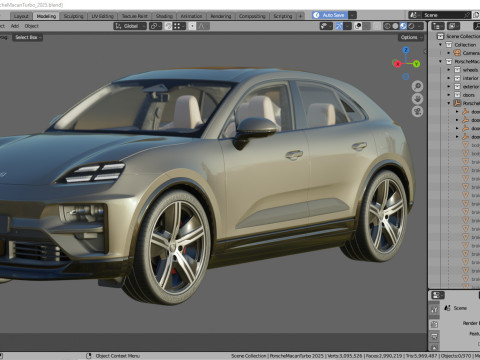
Task: Switch to wireframe viewport shading
Action: point(387,26)
